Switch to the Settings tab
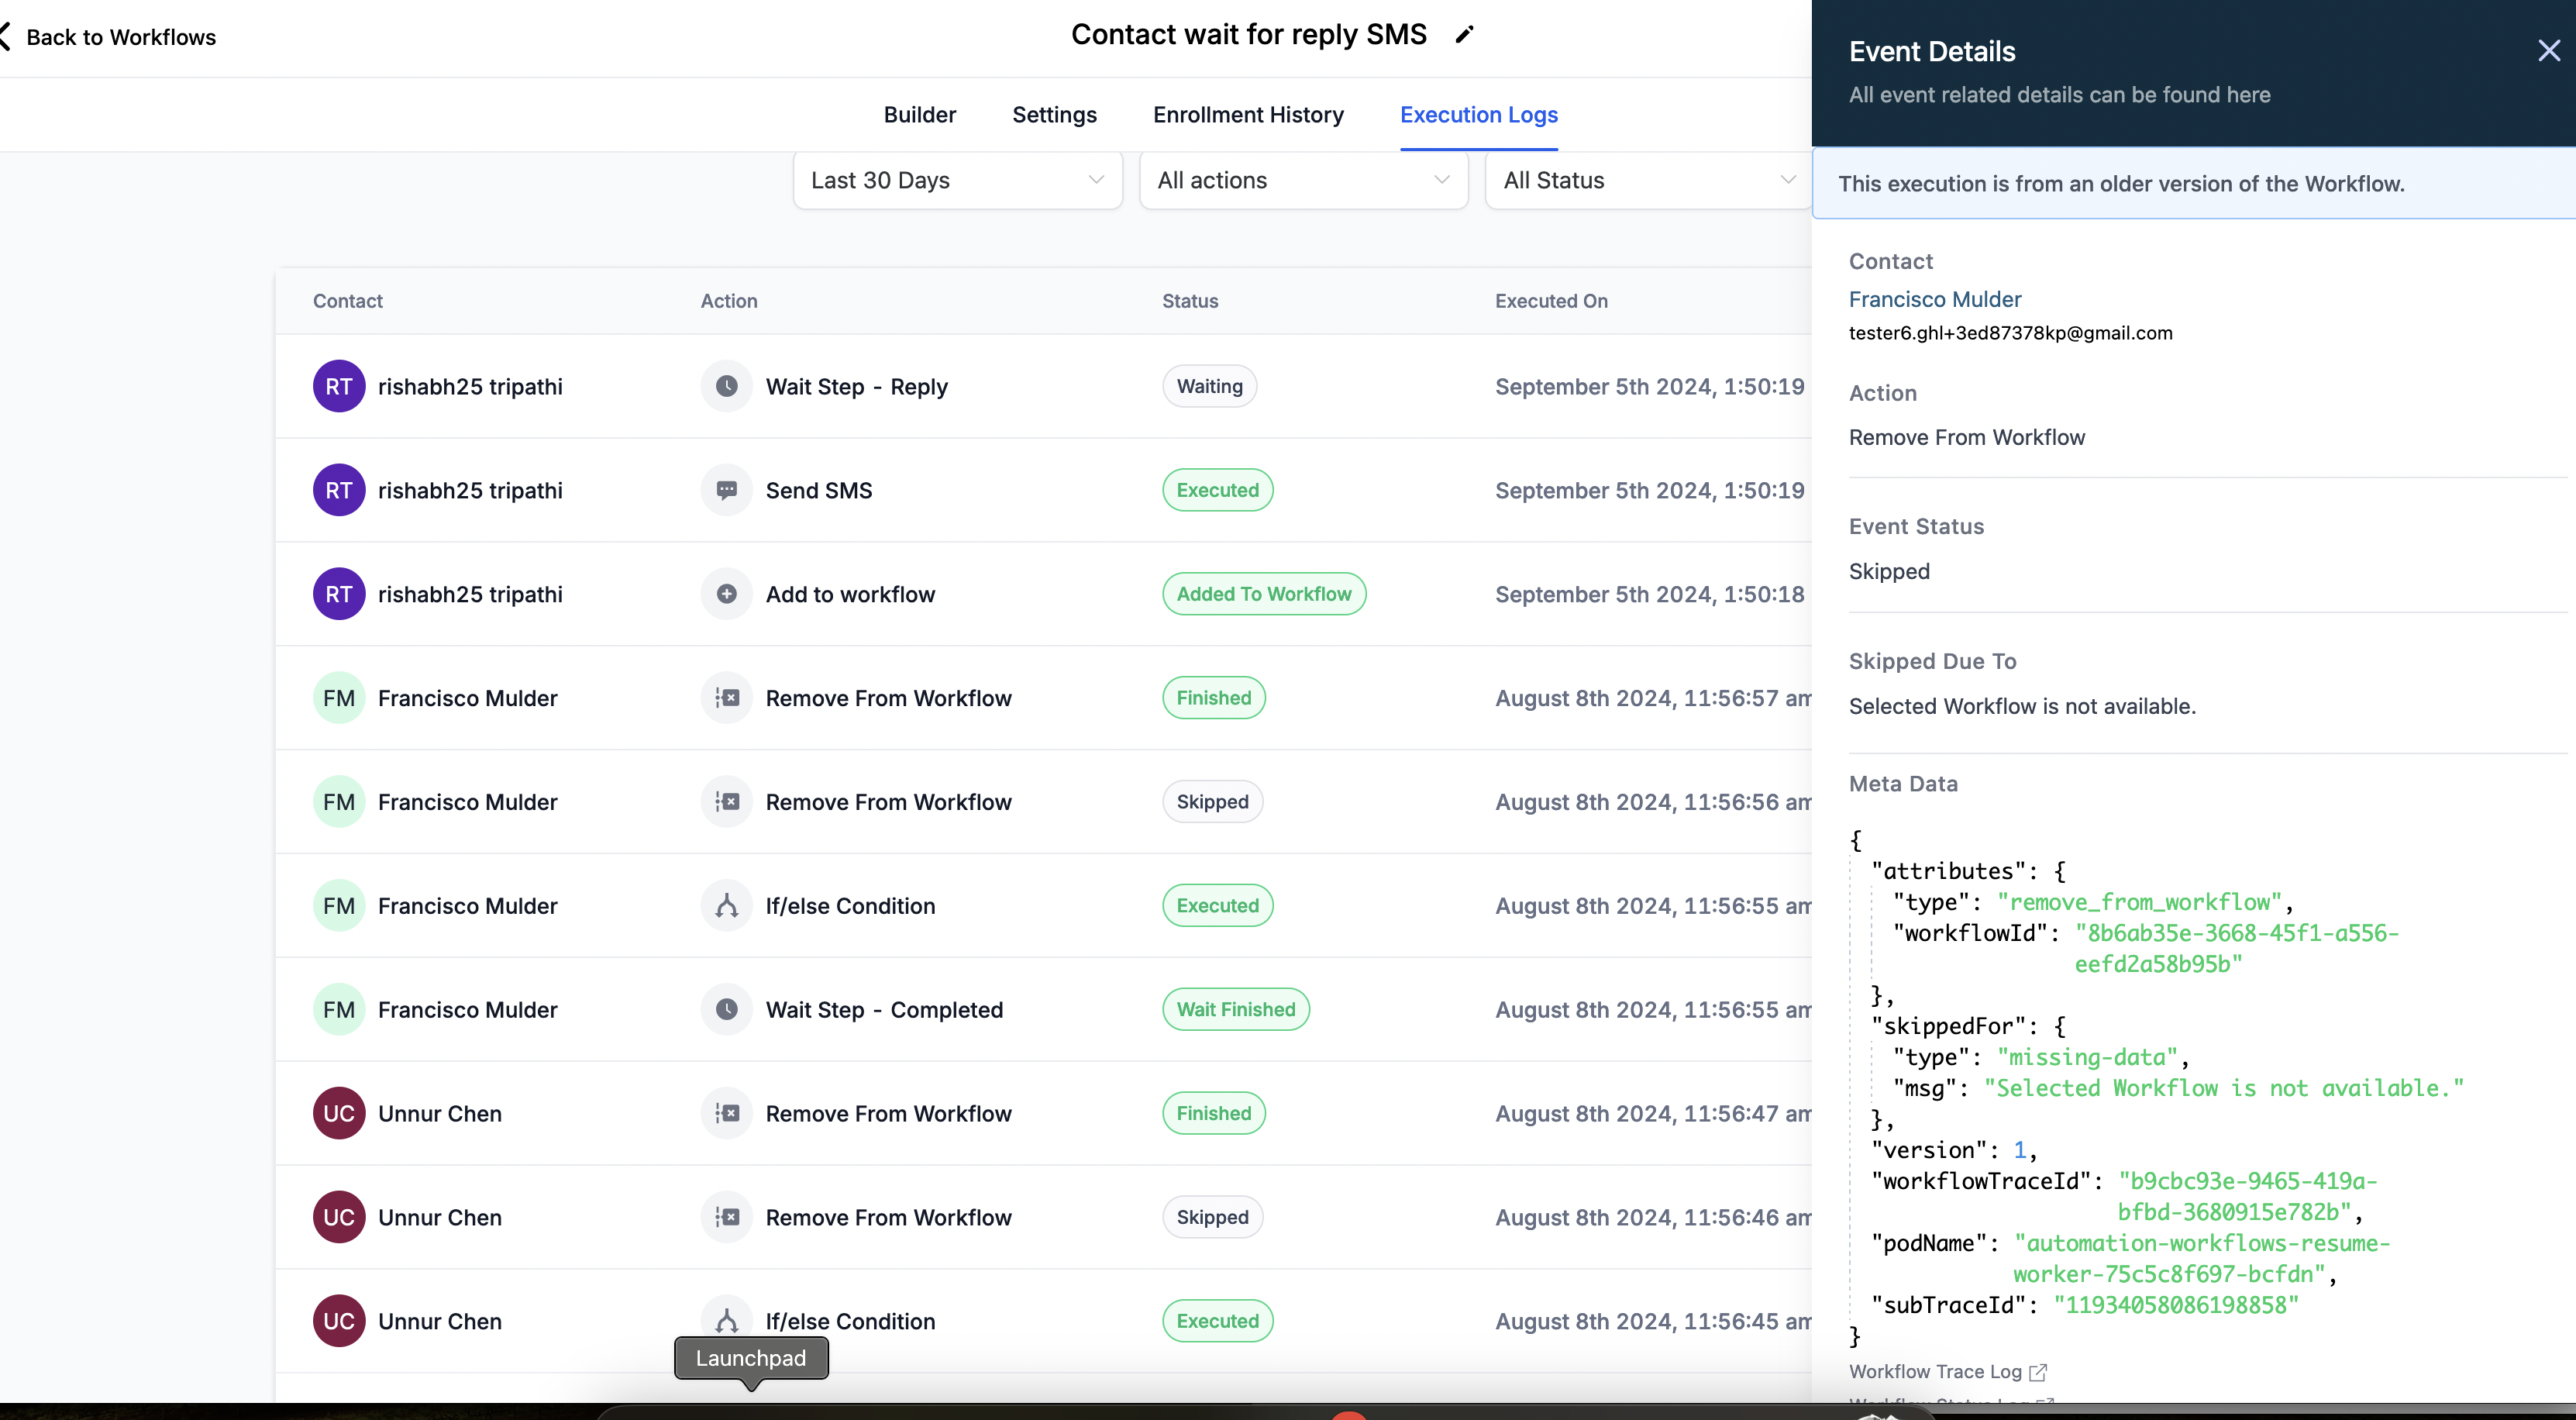This screenshot has width=2576, height=1420. click(1054, 115)
